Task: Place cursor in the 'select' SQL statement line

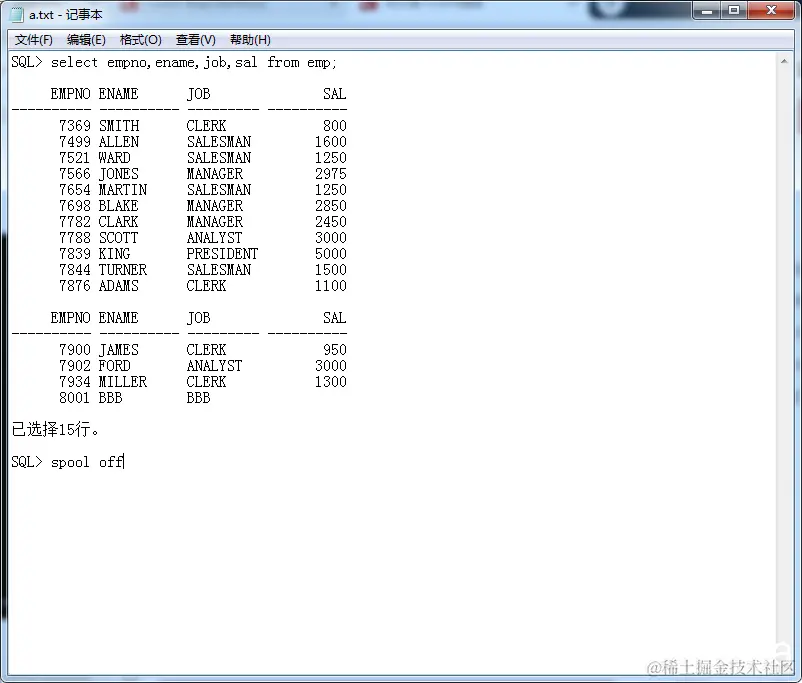Action: tap(174, 62)
